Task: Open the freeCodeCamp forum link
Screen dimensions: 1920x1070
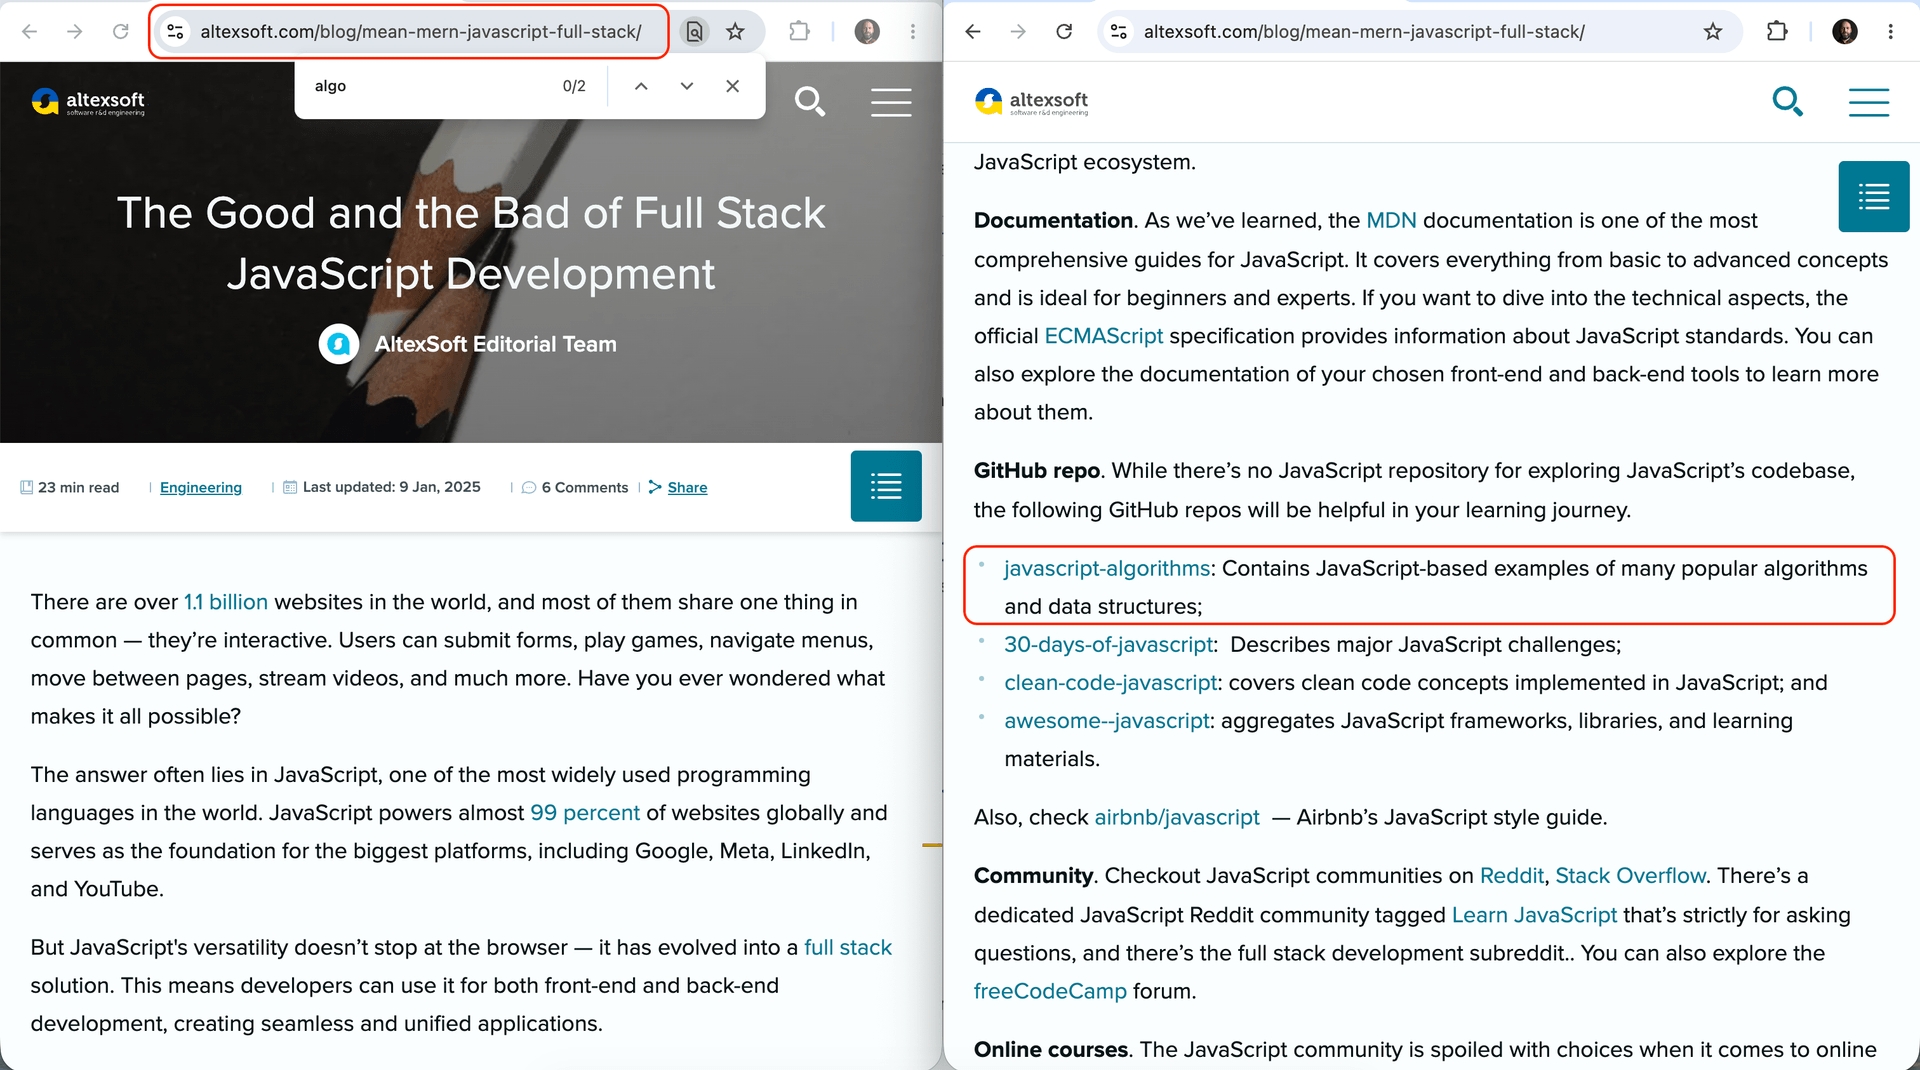Action: point(1050,992)
